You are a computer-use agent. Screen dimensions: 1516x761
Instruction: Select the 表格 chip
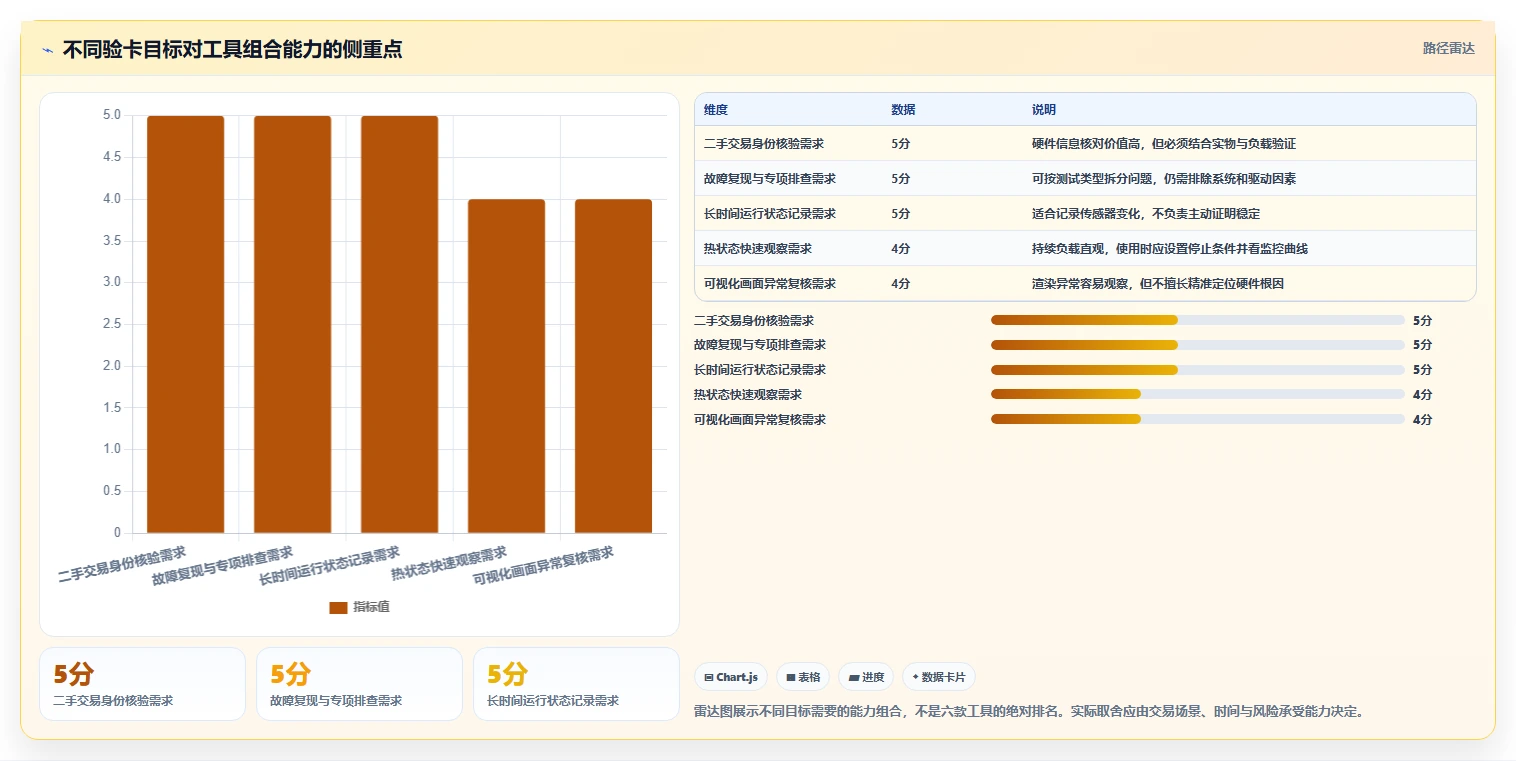click(x=803, y=677)
